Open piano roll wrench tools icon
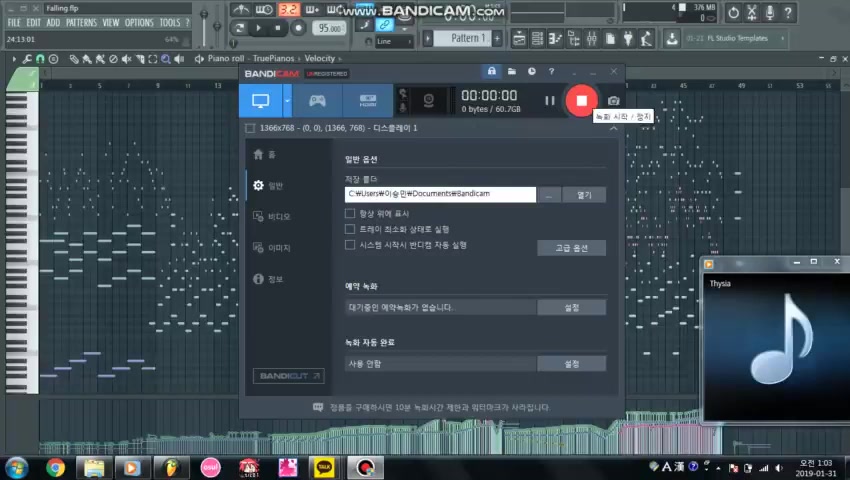This screenshot has height=480, width=850. [x=26, y=59]
